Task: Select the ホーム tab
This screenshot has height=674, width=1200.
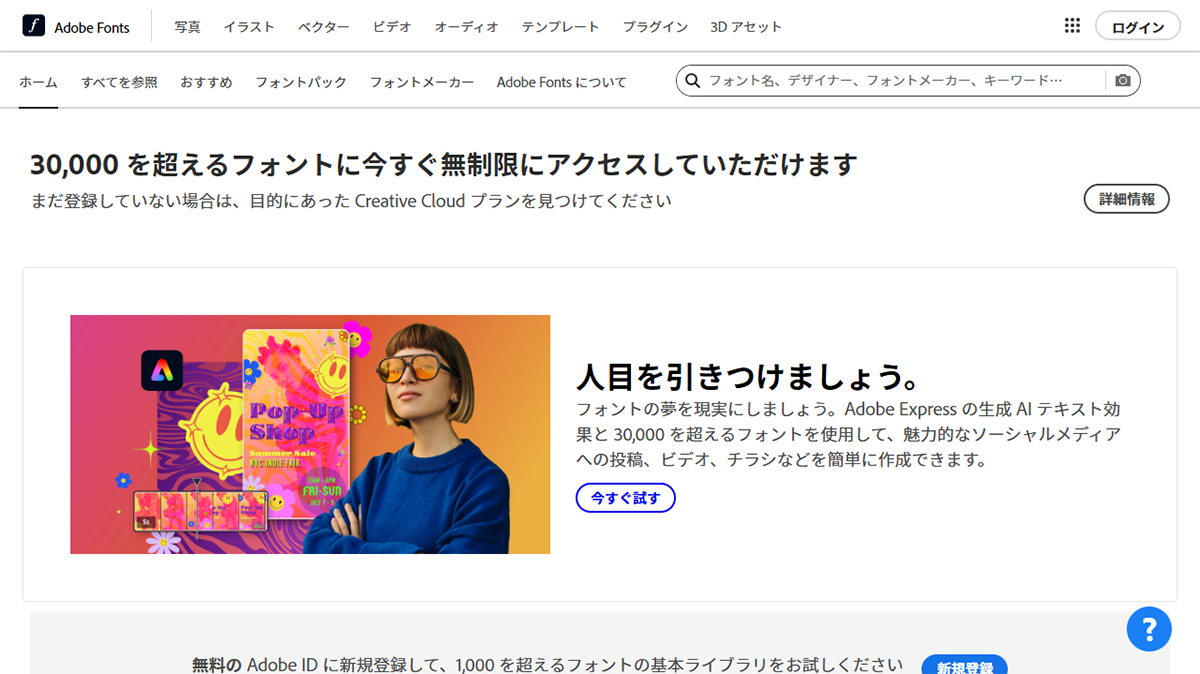Action: tap(38, 82)
